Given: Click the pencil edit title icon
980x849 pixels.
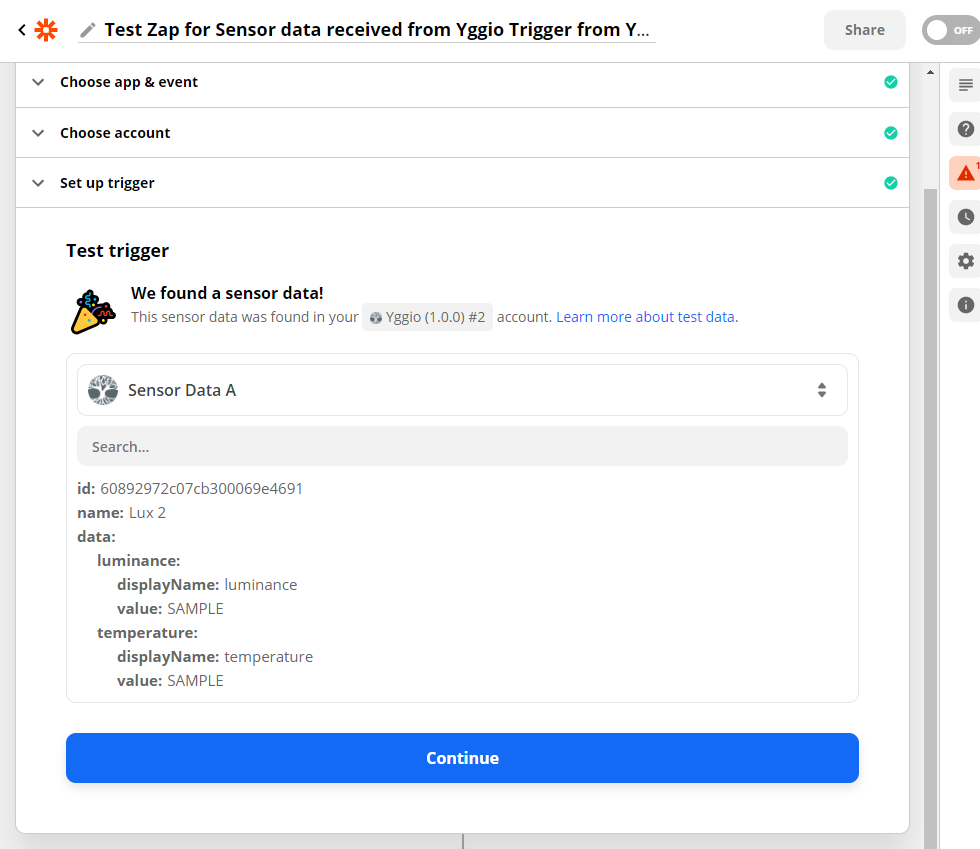Looking at the screenshot, I should point(88,30).
